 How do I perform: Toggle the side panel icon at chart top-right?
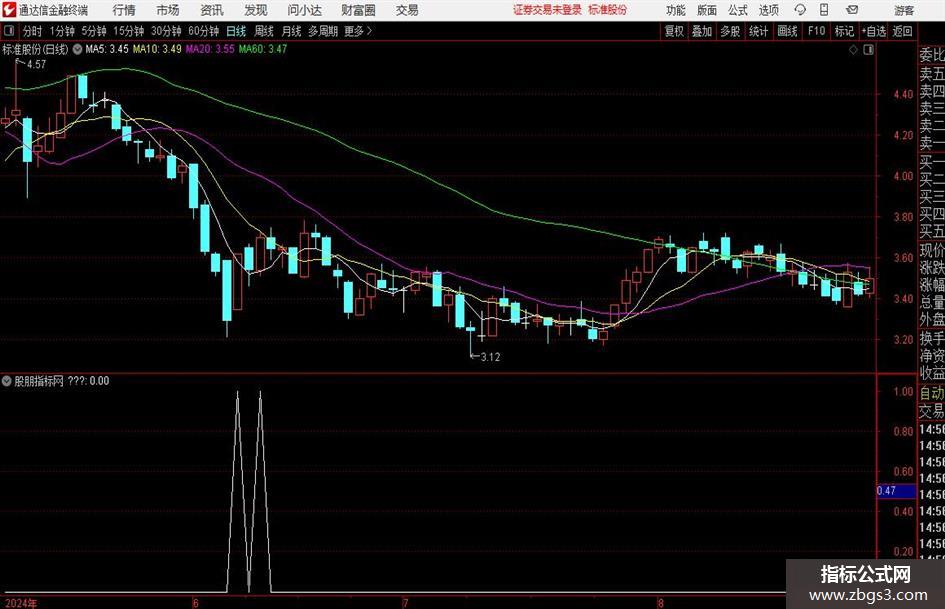tap(868, 50)
